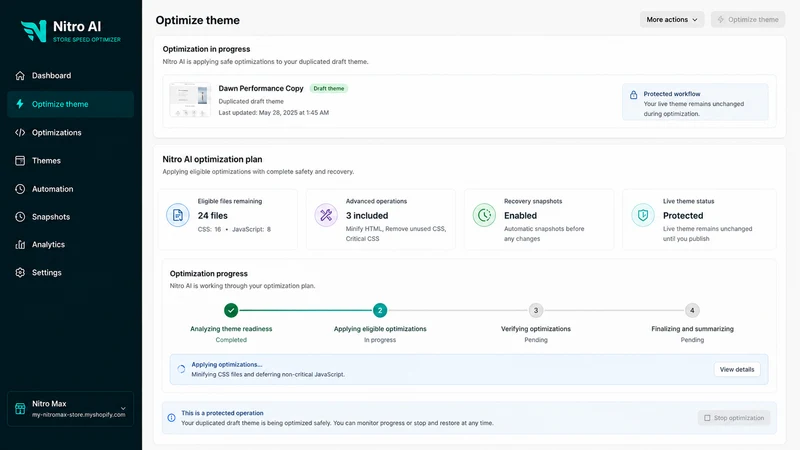Click the Optimize theme lightning icon in sidebar
The width and height of the screenshot is (800, 450).
[20, 104]
